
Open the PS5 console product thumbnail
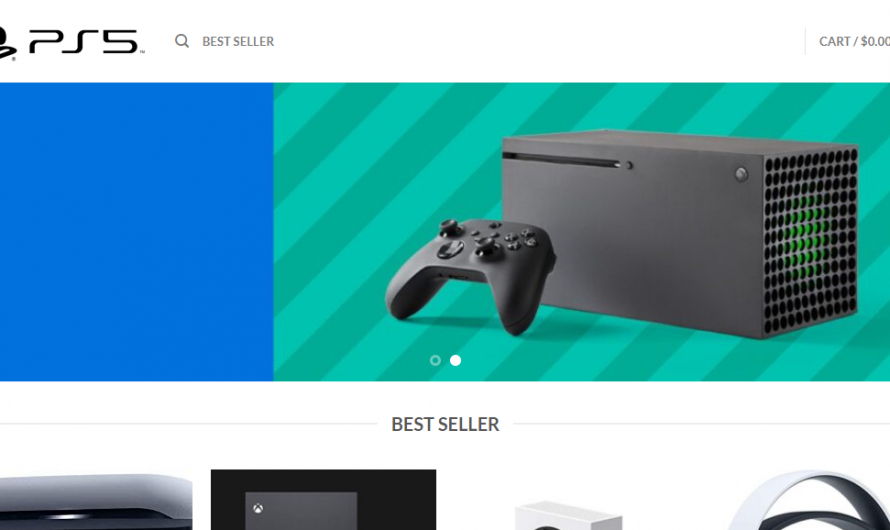coord(95,502)
